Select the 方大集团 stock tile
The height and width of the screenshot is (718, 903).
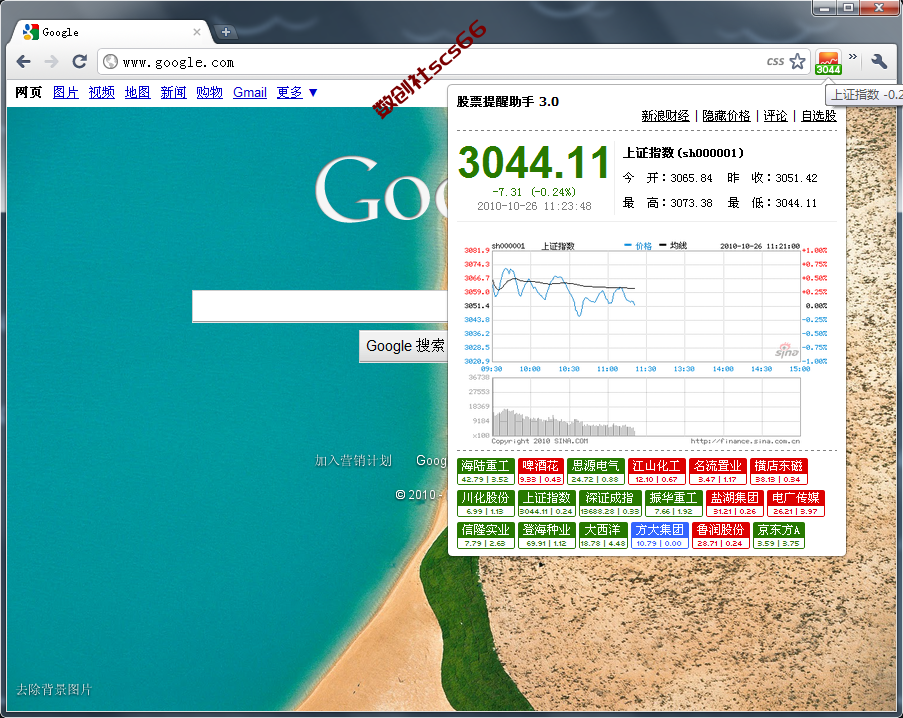[659, 535]
